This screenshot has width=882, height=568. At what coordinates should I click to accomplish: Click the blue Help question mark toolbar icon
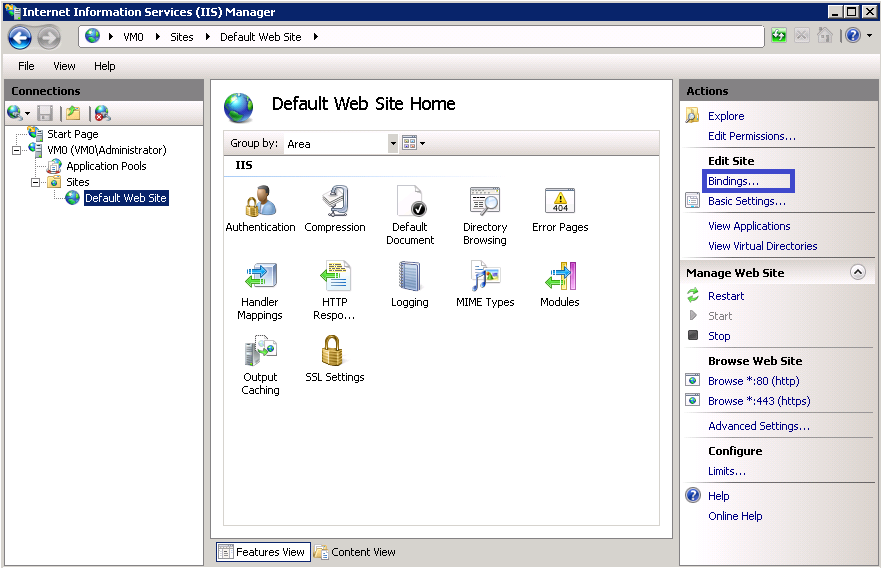pyautogui.click(x=853, y=35)
